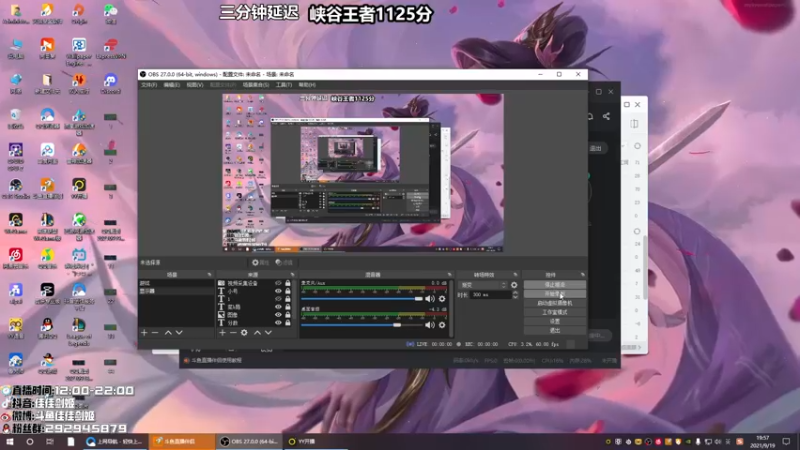Open notification center on taskbar

[x=786, y=441]
